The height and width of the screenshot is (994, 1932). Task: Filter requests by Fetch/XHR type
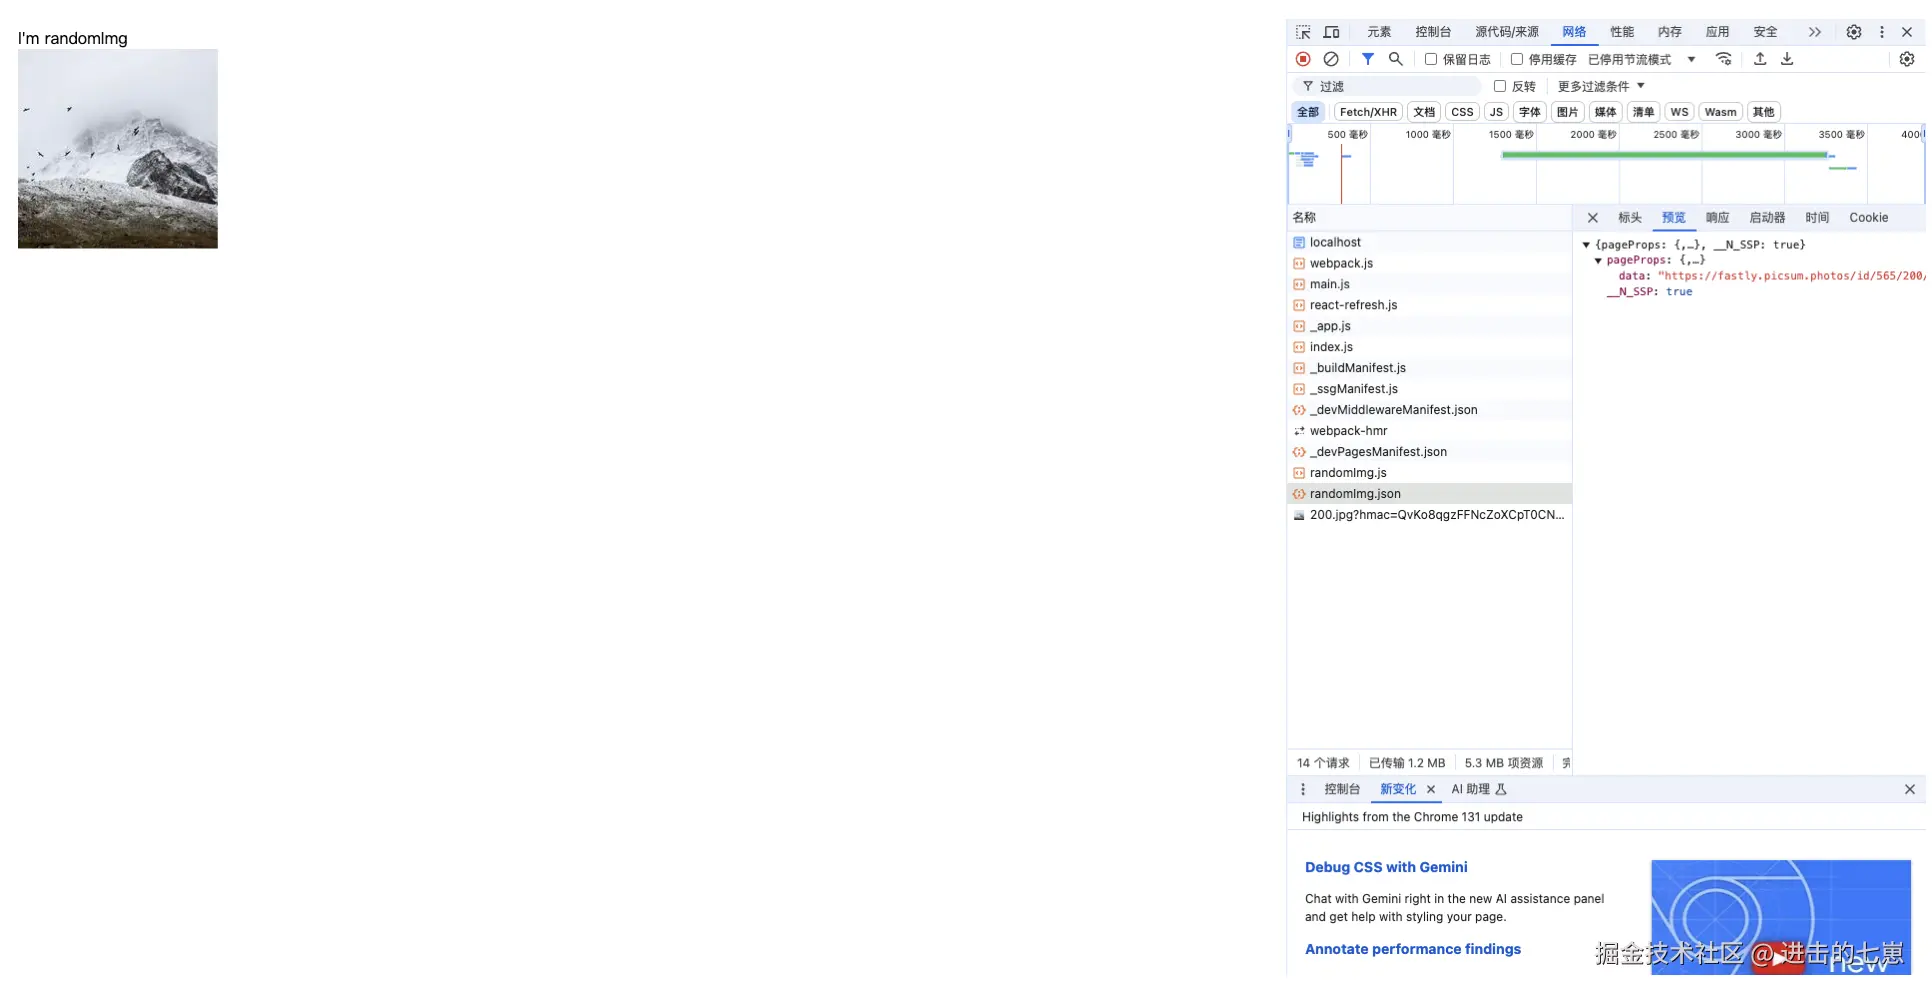coord(1367,111)
